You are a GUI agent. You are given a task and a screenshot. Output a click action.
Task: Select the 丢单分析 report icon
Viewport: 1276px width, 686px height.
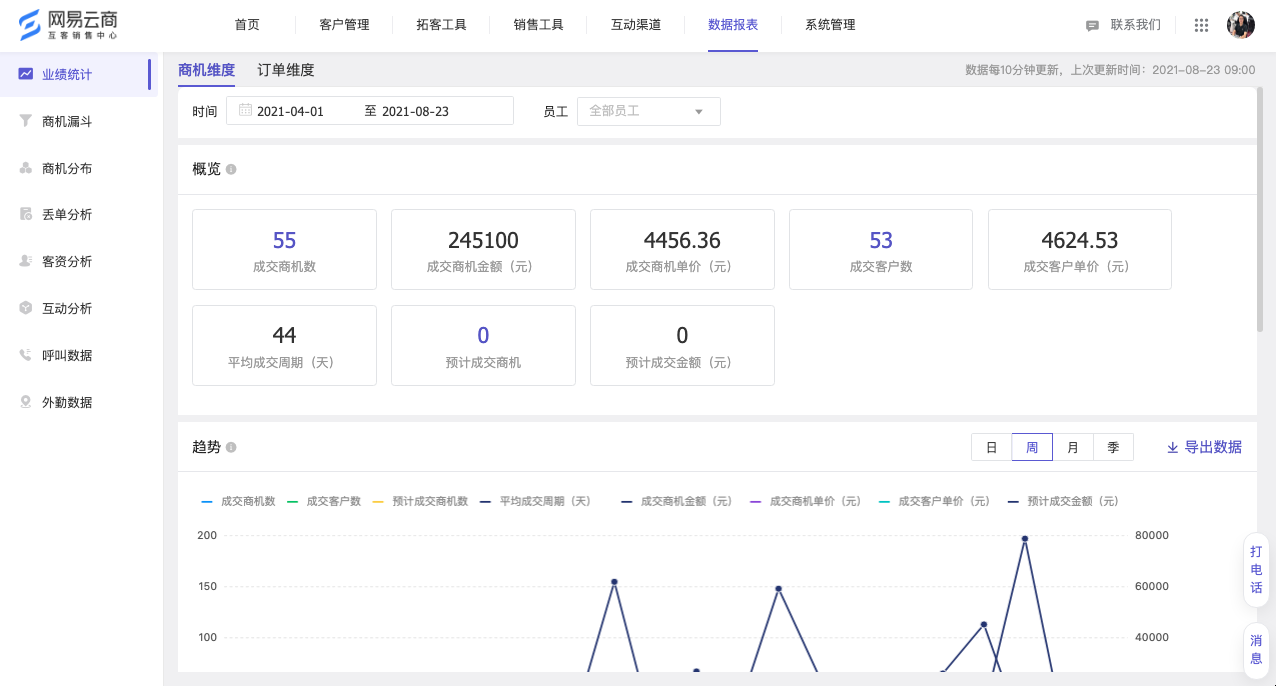click(26, 214)
